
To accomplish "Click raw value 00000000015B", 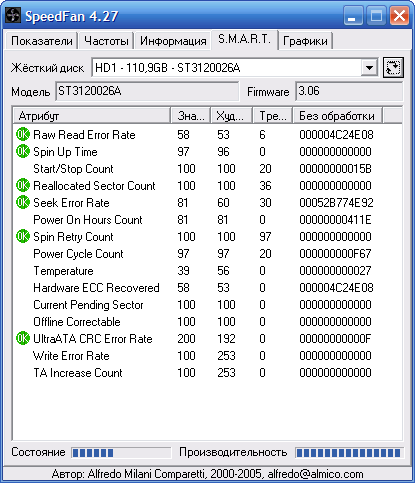I will [x=335, y=169].
